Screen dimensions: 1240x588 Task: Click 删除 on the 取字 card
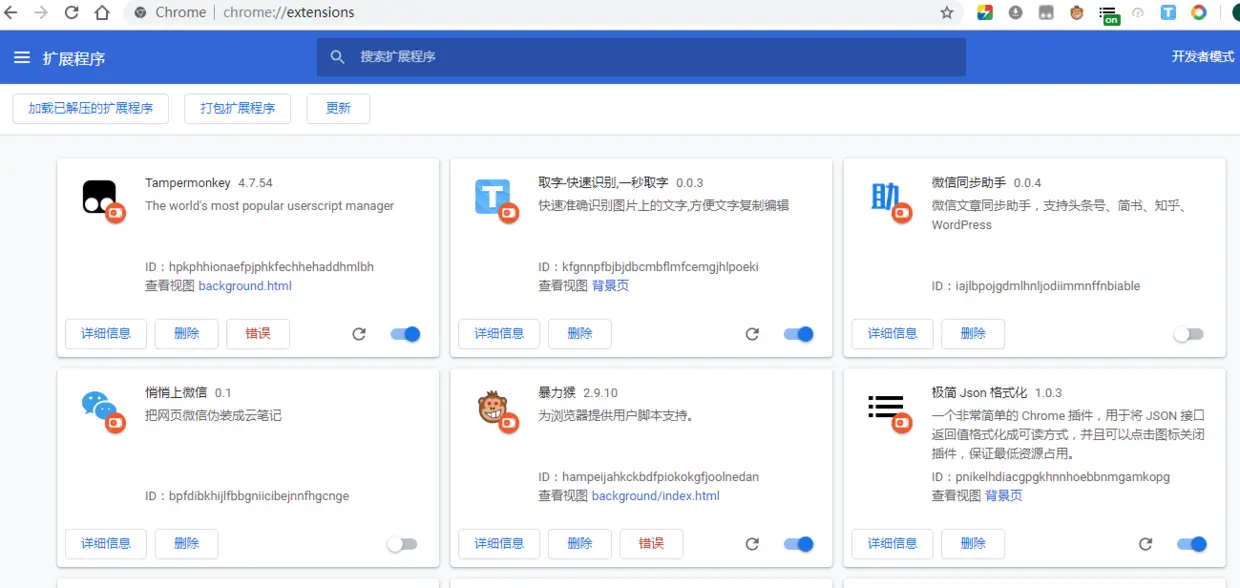point(580,334)
